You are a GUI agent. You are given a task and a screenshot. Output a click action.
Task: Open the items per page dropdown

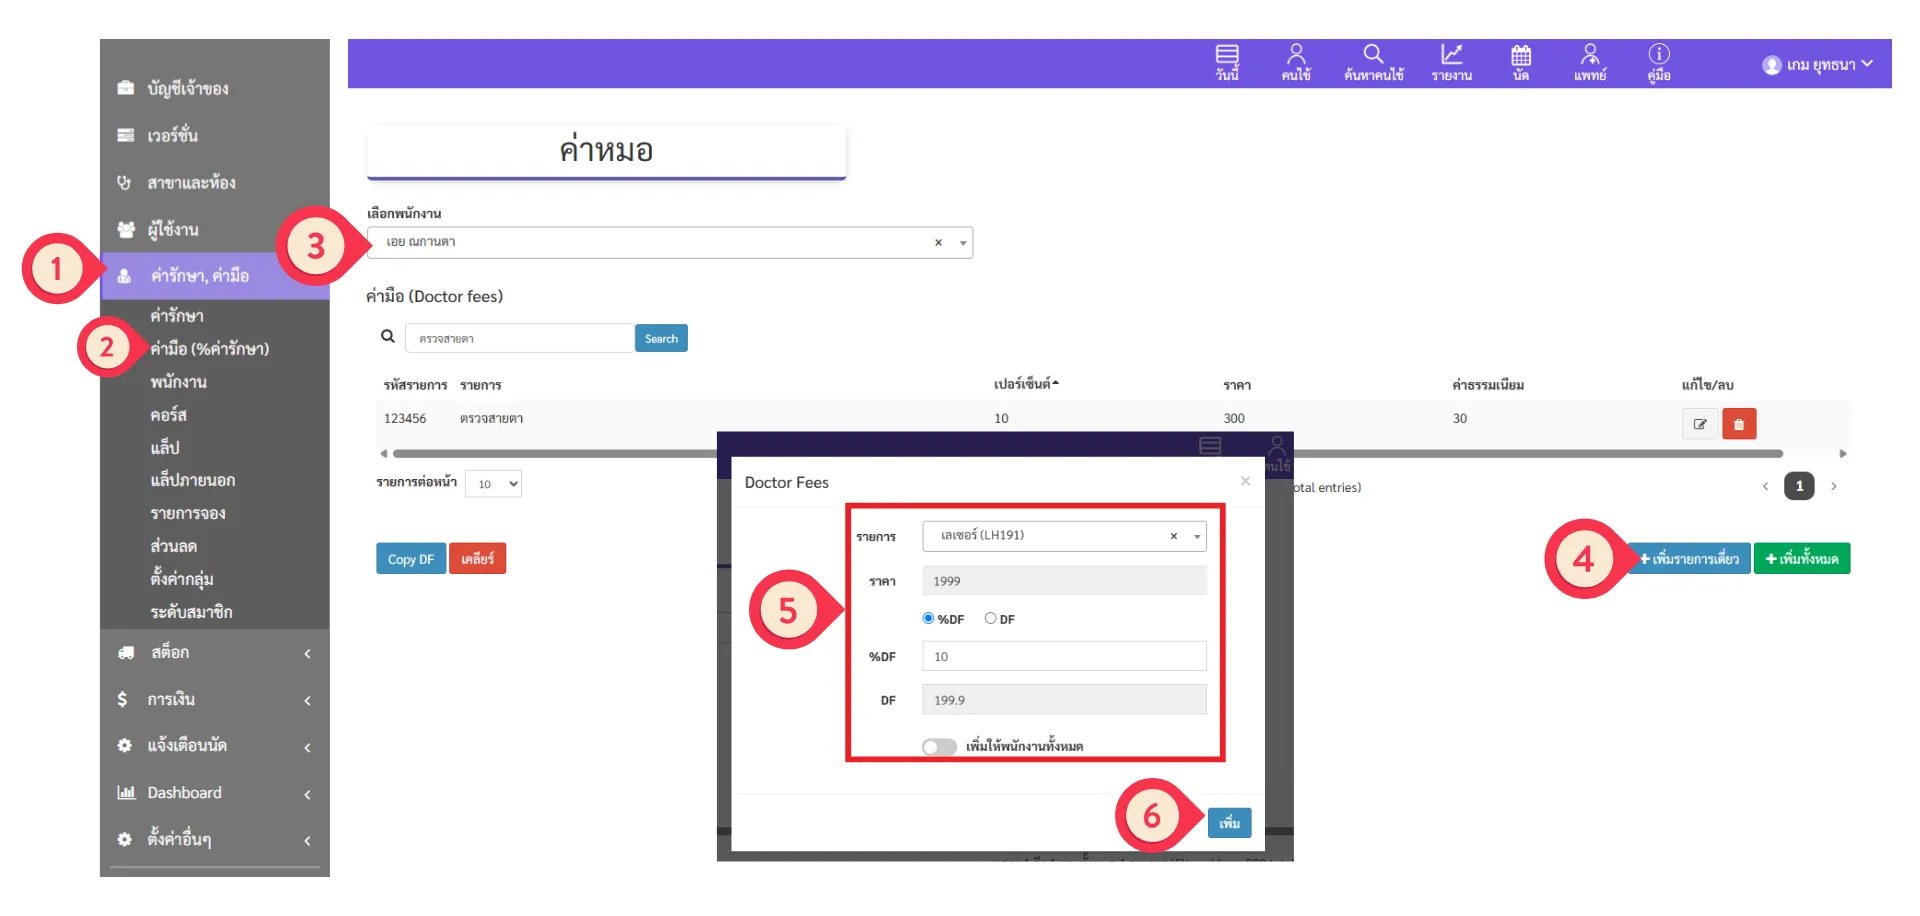[494, 484]
